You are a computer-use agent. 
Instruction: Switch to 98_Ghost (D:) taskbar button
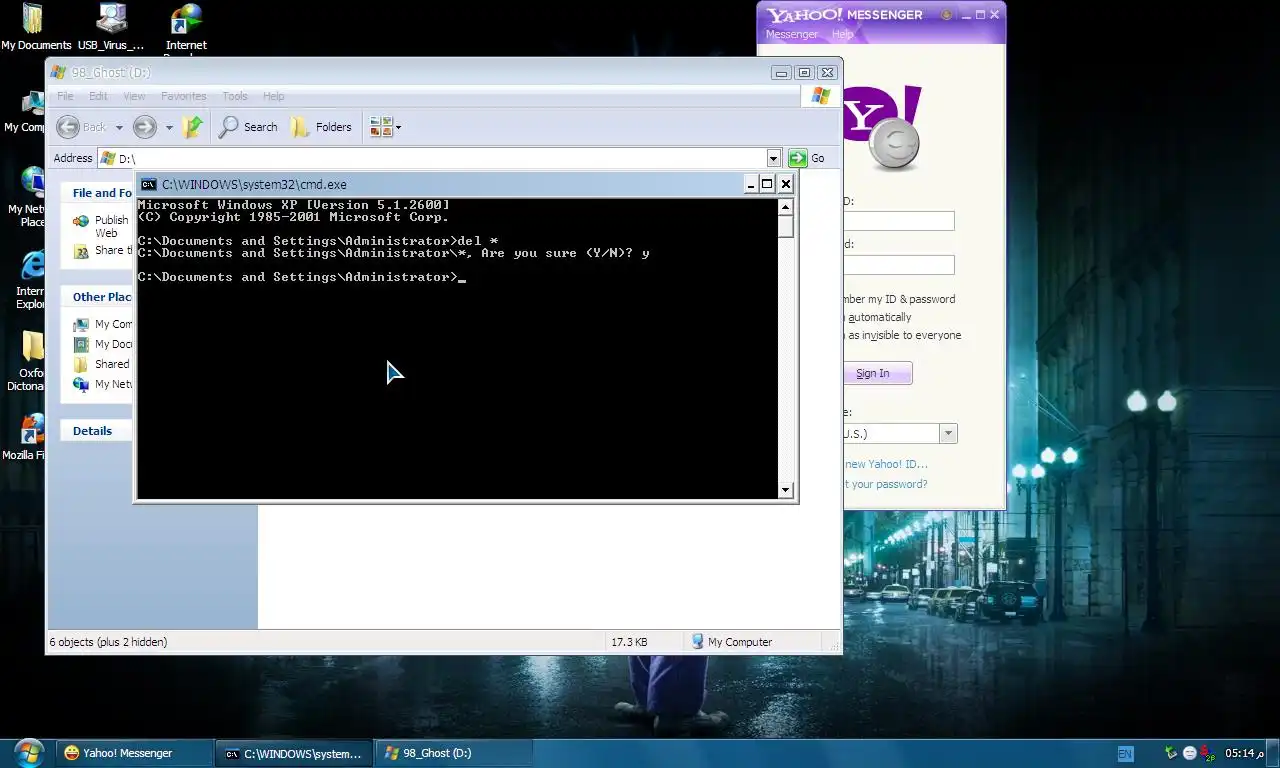[453, 753]
